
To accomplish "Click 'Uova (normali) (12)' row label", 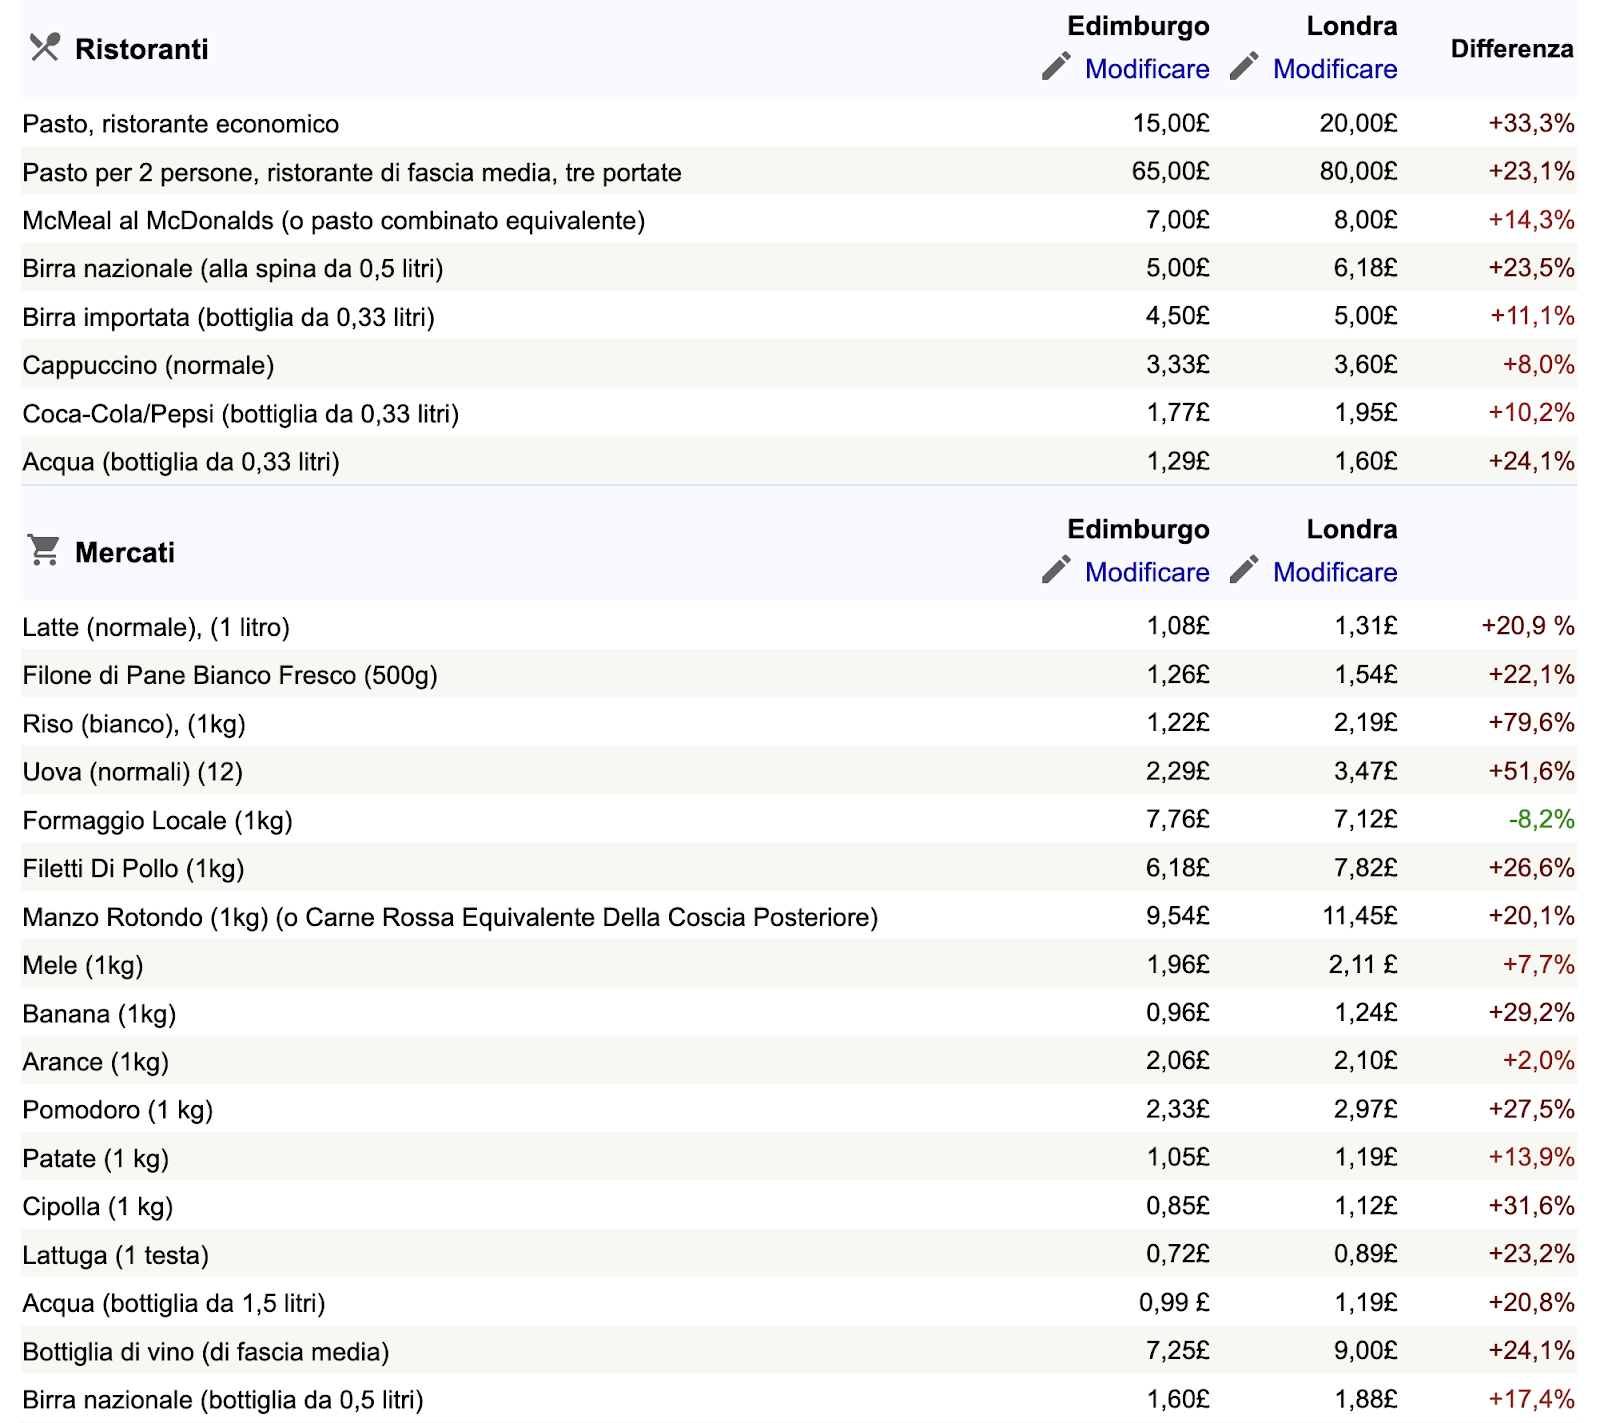I will (133, 772).
